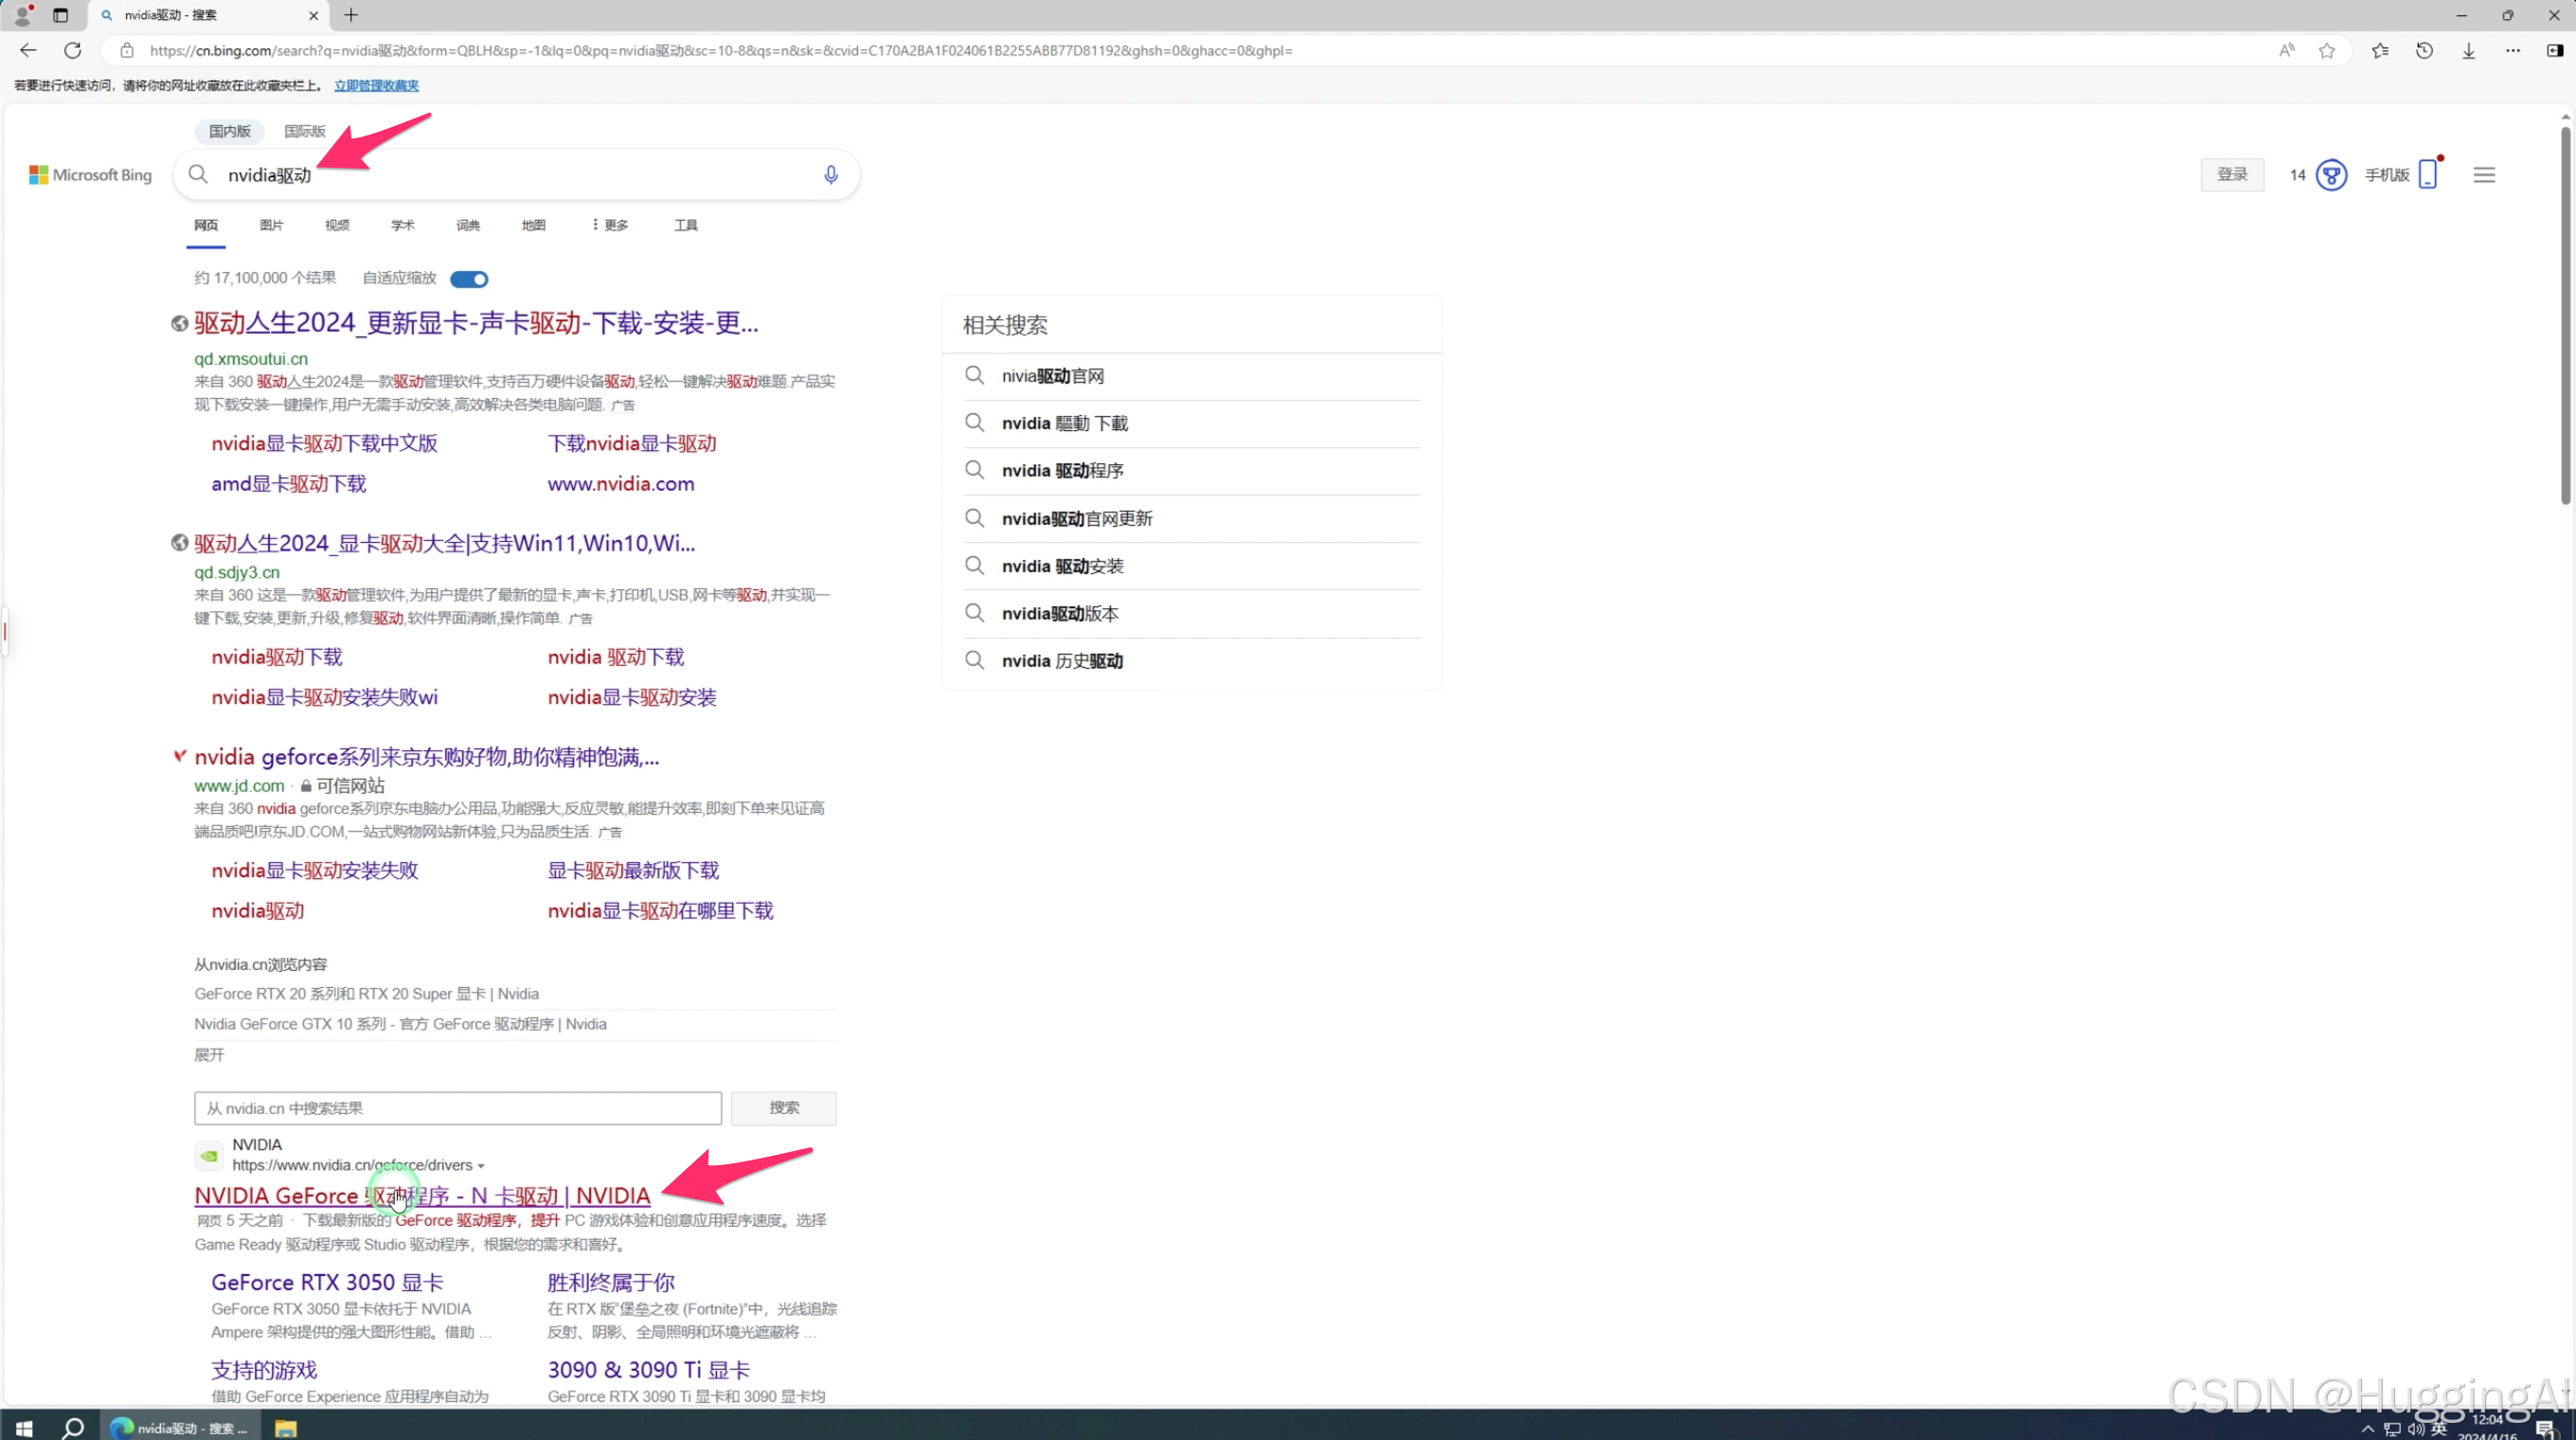
Task: Click the mobile version phone icon
Action: [2427, 175]
